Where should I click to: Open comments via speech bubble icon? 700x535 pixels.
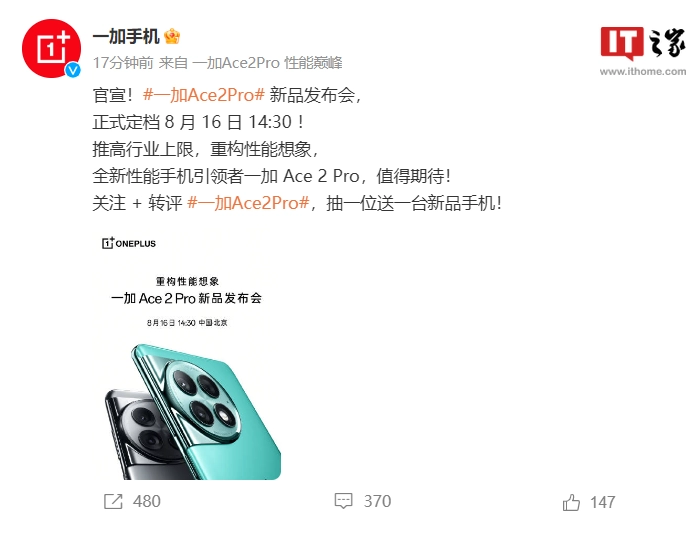click(344, 501)
